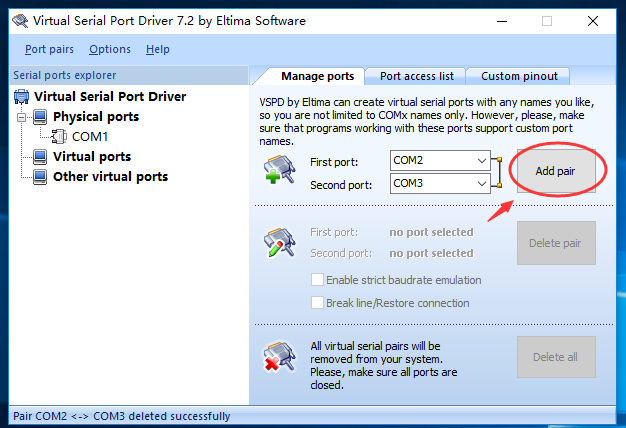Click the COM1 serial connector icon

(x=59, y=137)
